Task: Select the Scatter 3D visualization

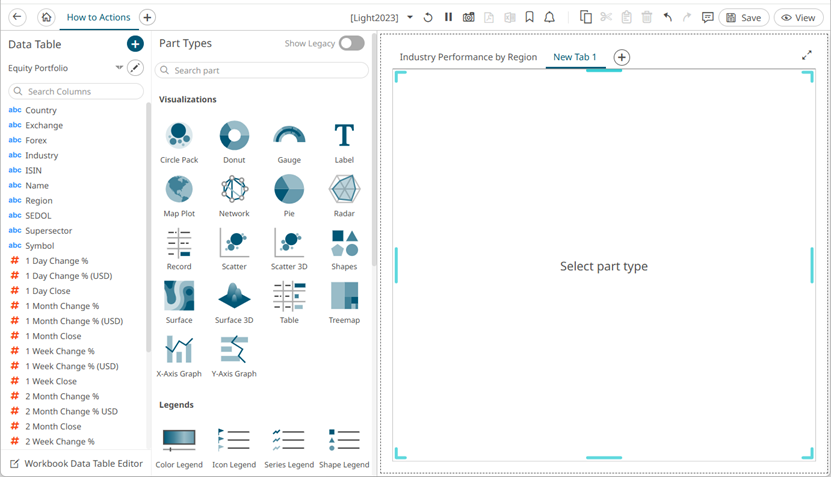Action: point(289,249)
